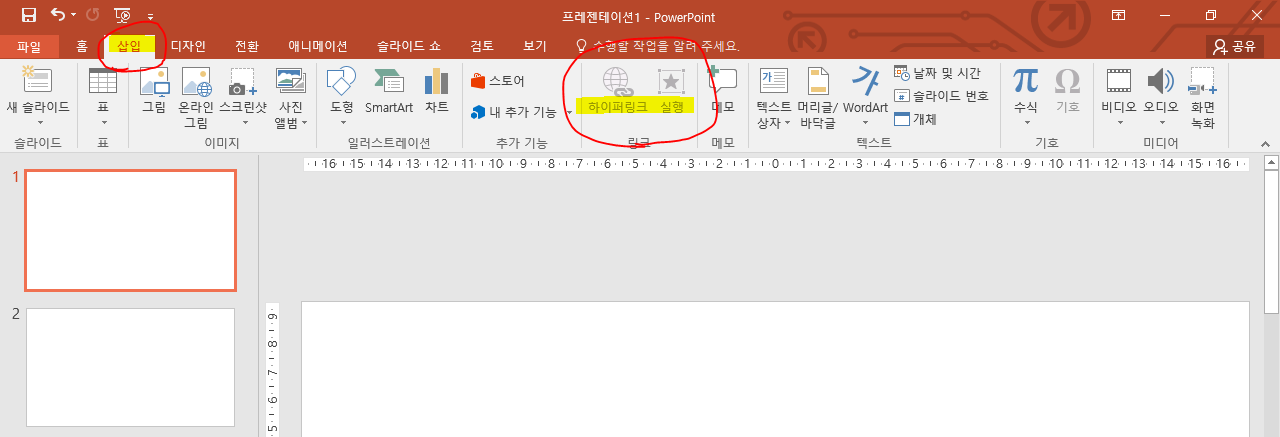
Task: Click the 화면 녹화 (Screen Recording) icon
Action: pos(1203,82)
